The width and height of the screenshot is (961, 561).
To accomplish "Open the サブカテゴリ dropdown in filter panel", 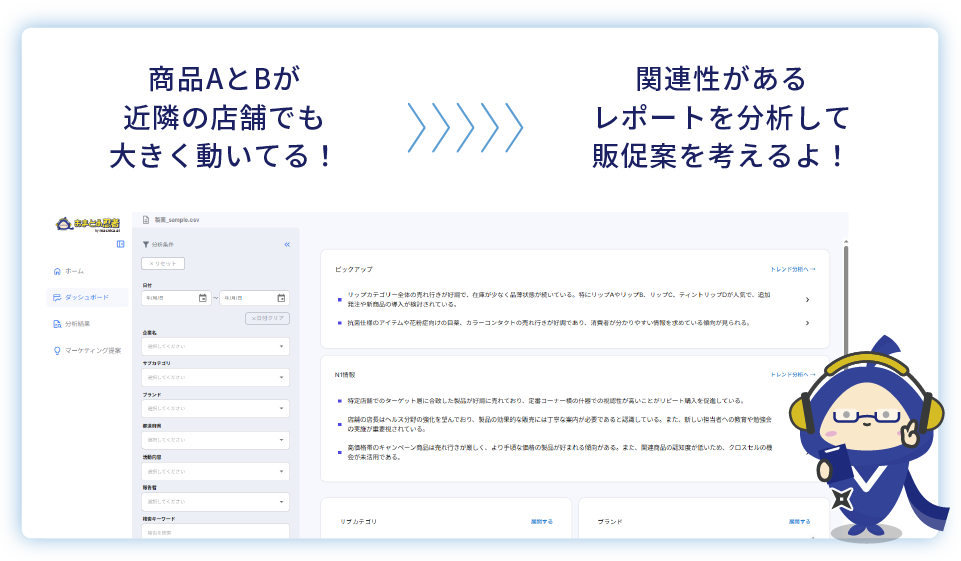I will click(x=215, y=377).
